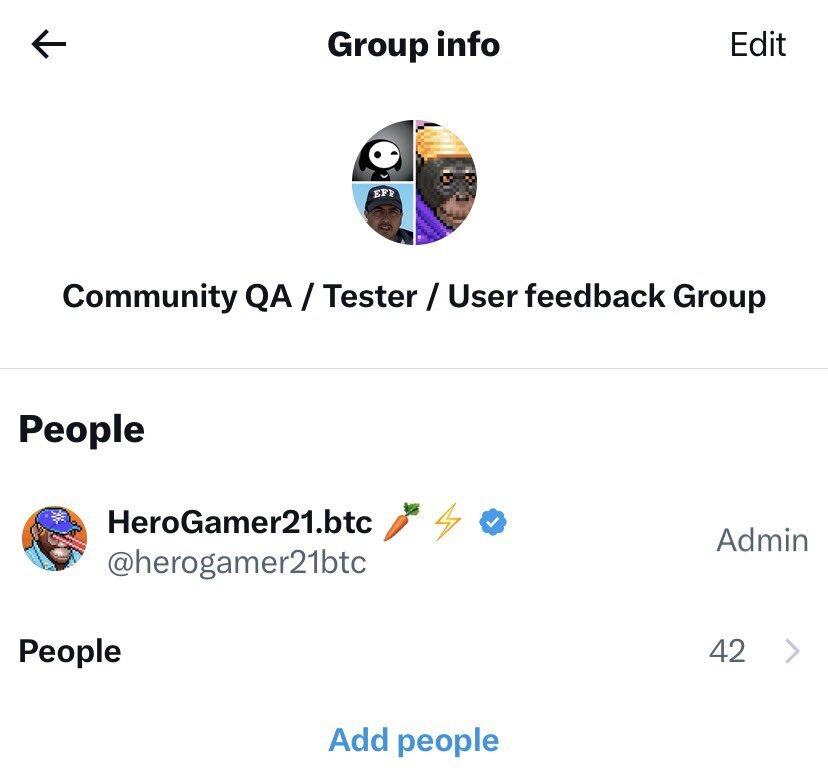Click the Group info header title
Image resolution: width=828 pixels, height=781 pixels.
click(413, 44)
